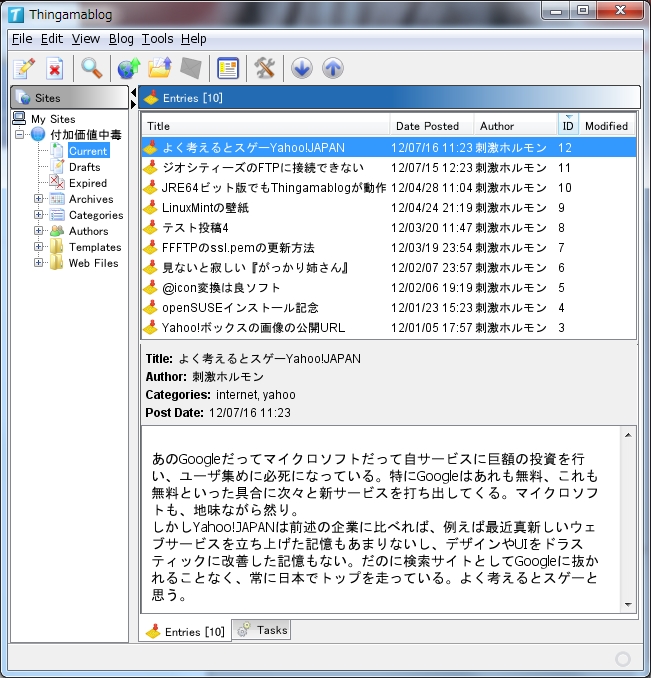This screenshot has height=678, width=651.
Task: Click entry icon of LinuxMintの壁紙 row
Action: 150,208
